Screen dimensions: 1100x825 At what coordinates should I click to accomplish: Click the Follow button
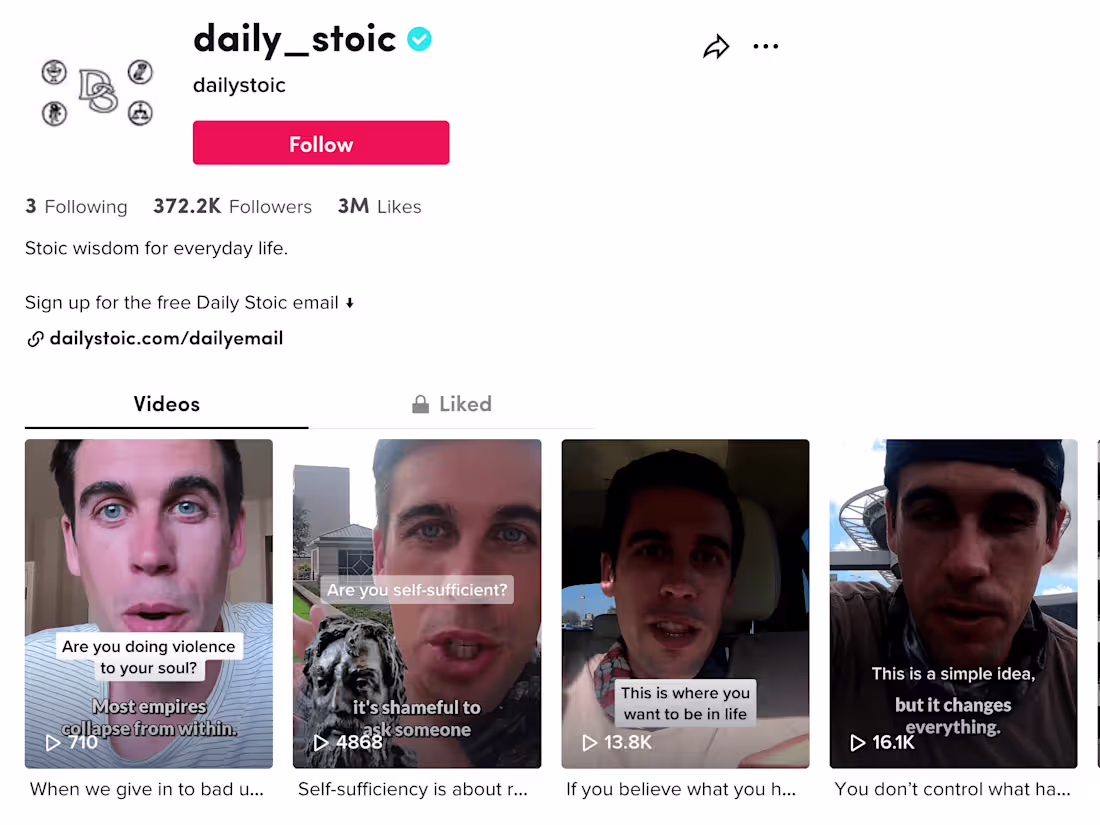tap(320, 143)
